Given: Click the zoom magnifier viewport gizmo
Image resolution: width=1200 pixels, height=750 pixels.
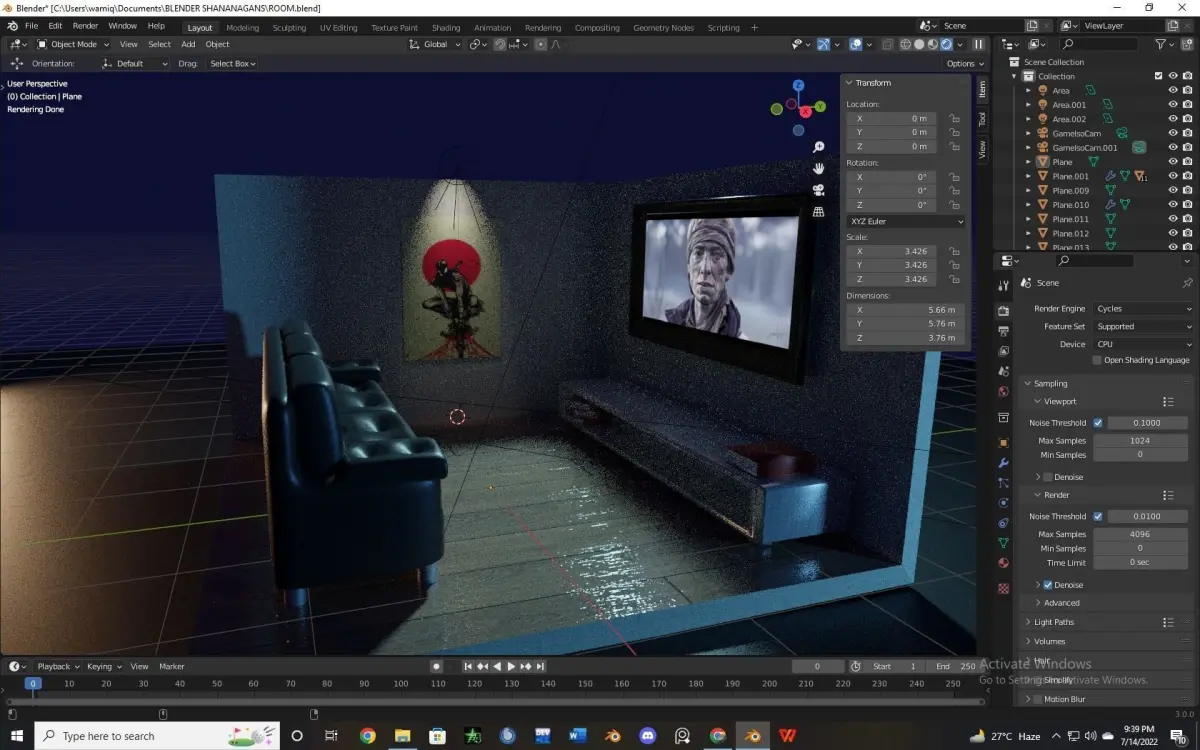Looking at the screenshot, I should pos(818,148).
